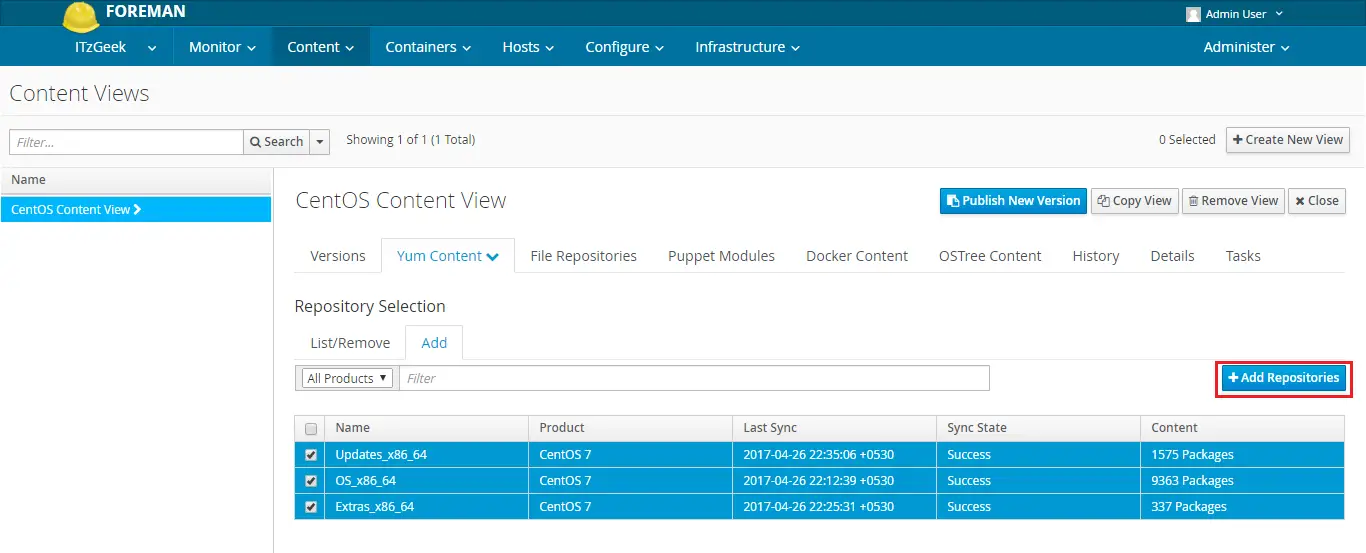Screen dimensions: 1366x553
Task: Open the Containers menu
Action: 428,47
